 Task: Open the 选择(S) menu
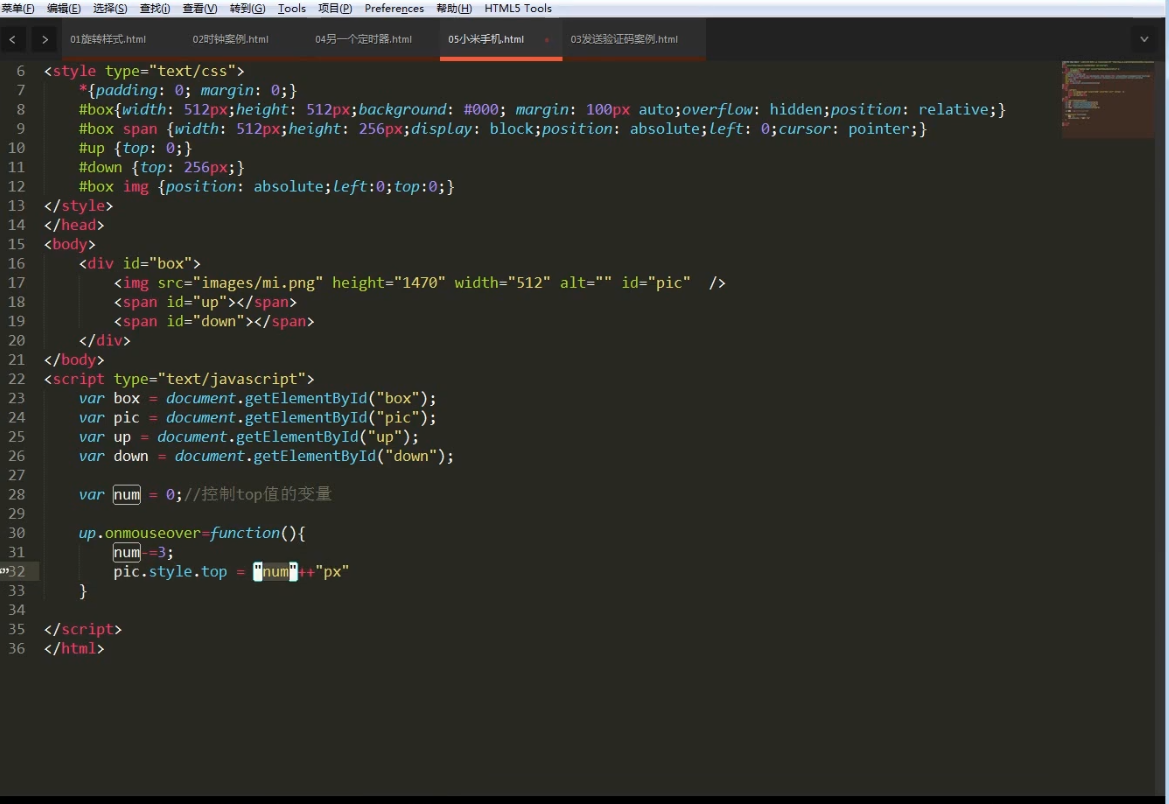(110, 8)
